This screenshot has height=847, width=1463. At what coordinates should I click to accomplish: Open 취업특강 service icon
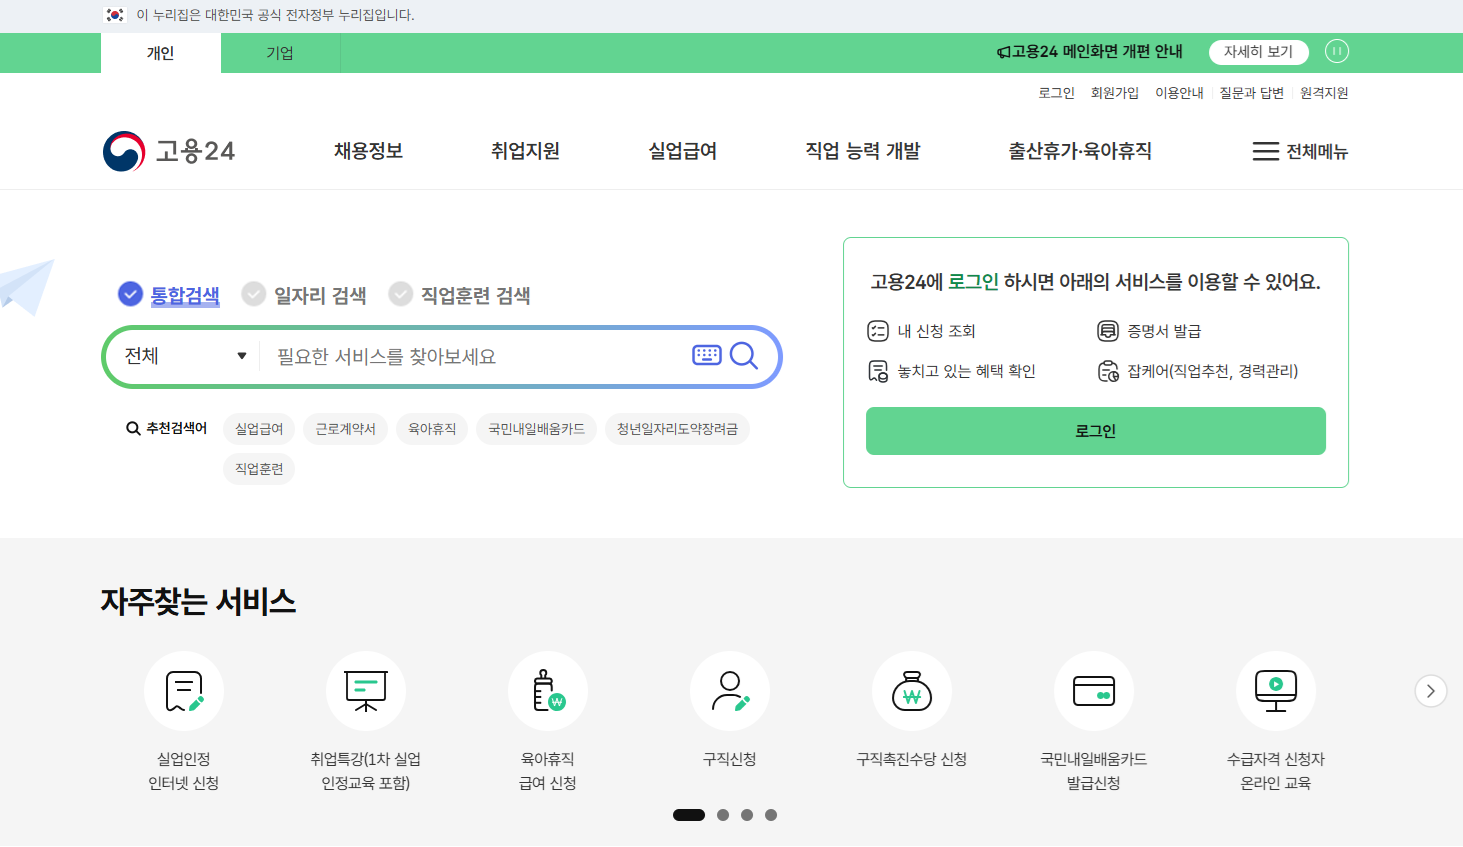tap(366, 691)
